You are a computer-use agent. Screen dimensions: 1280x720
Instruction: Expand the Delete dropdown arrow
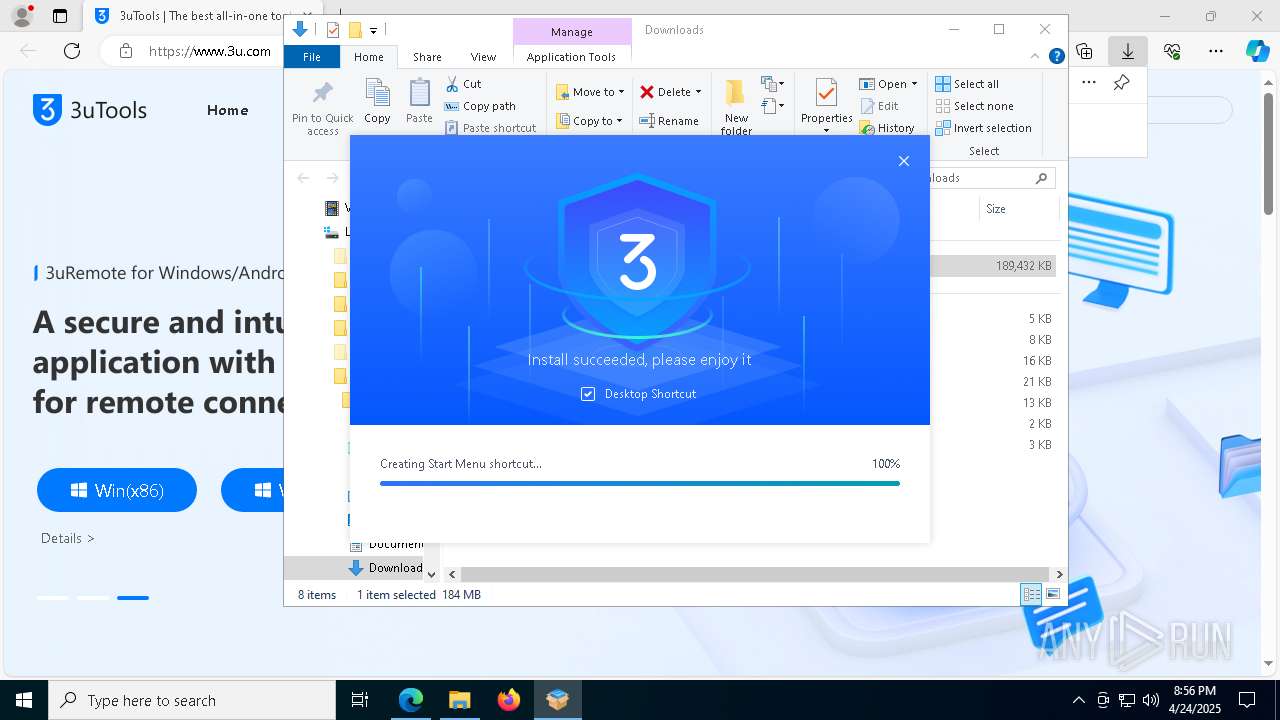[x=698, y=92]
